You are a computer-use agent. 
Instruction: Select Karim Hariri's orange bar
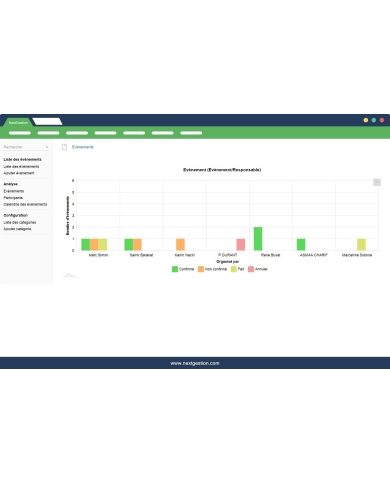coord(180,244)
